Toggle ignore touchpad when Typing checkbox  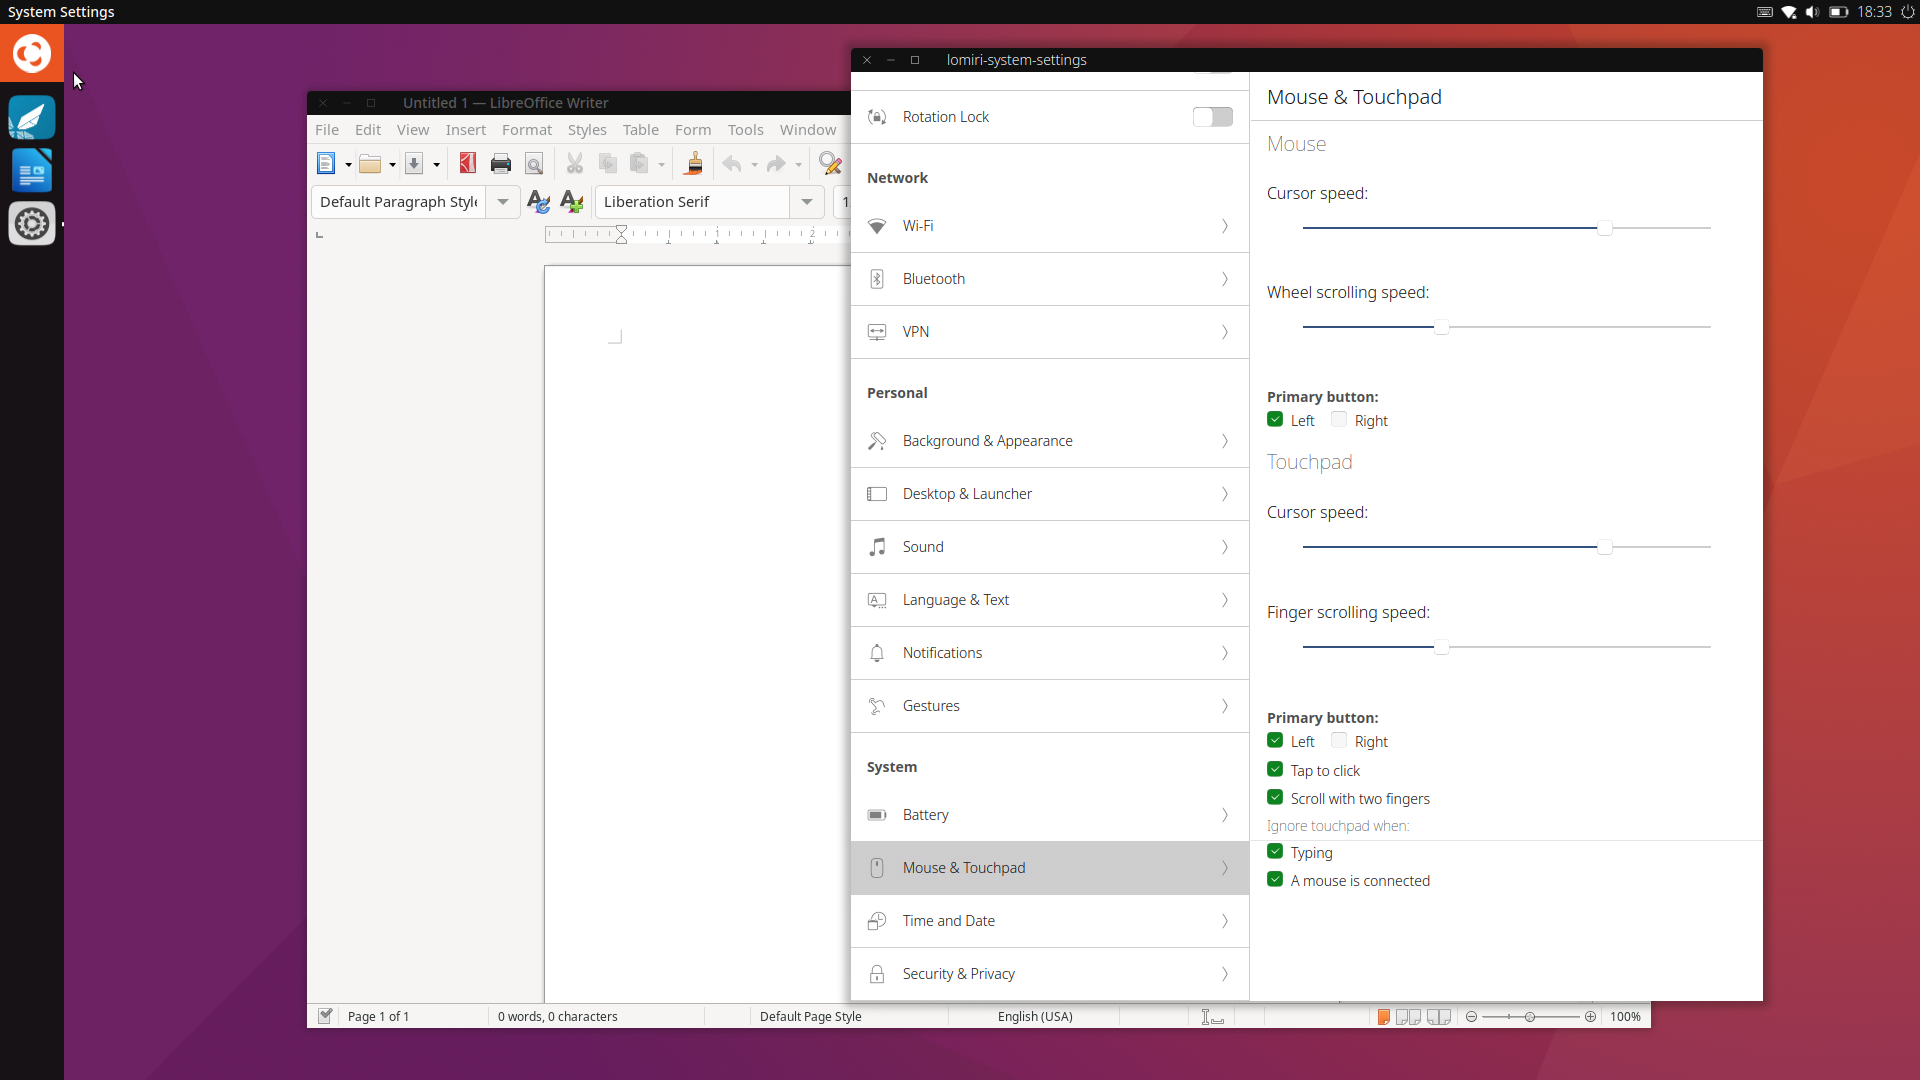[x=1275, y=852]
